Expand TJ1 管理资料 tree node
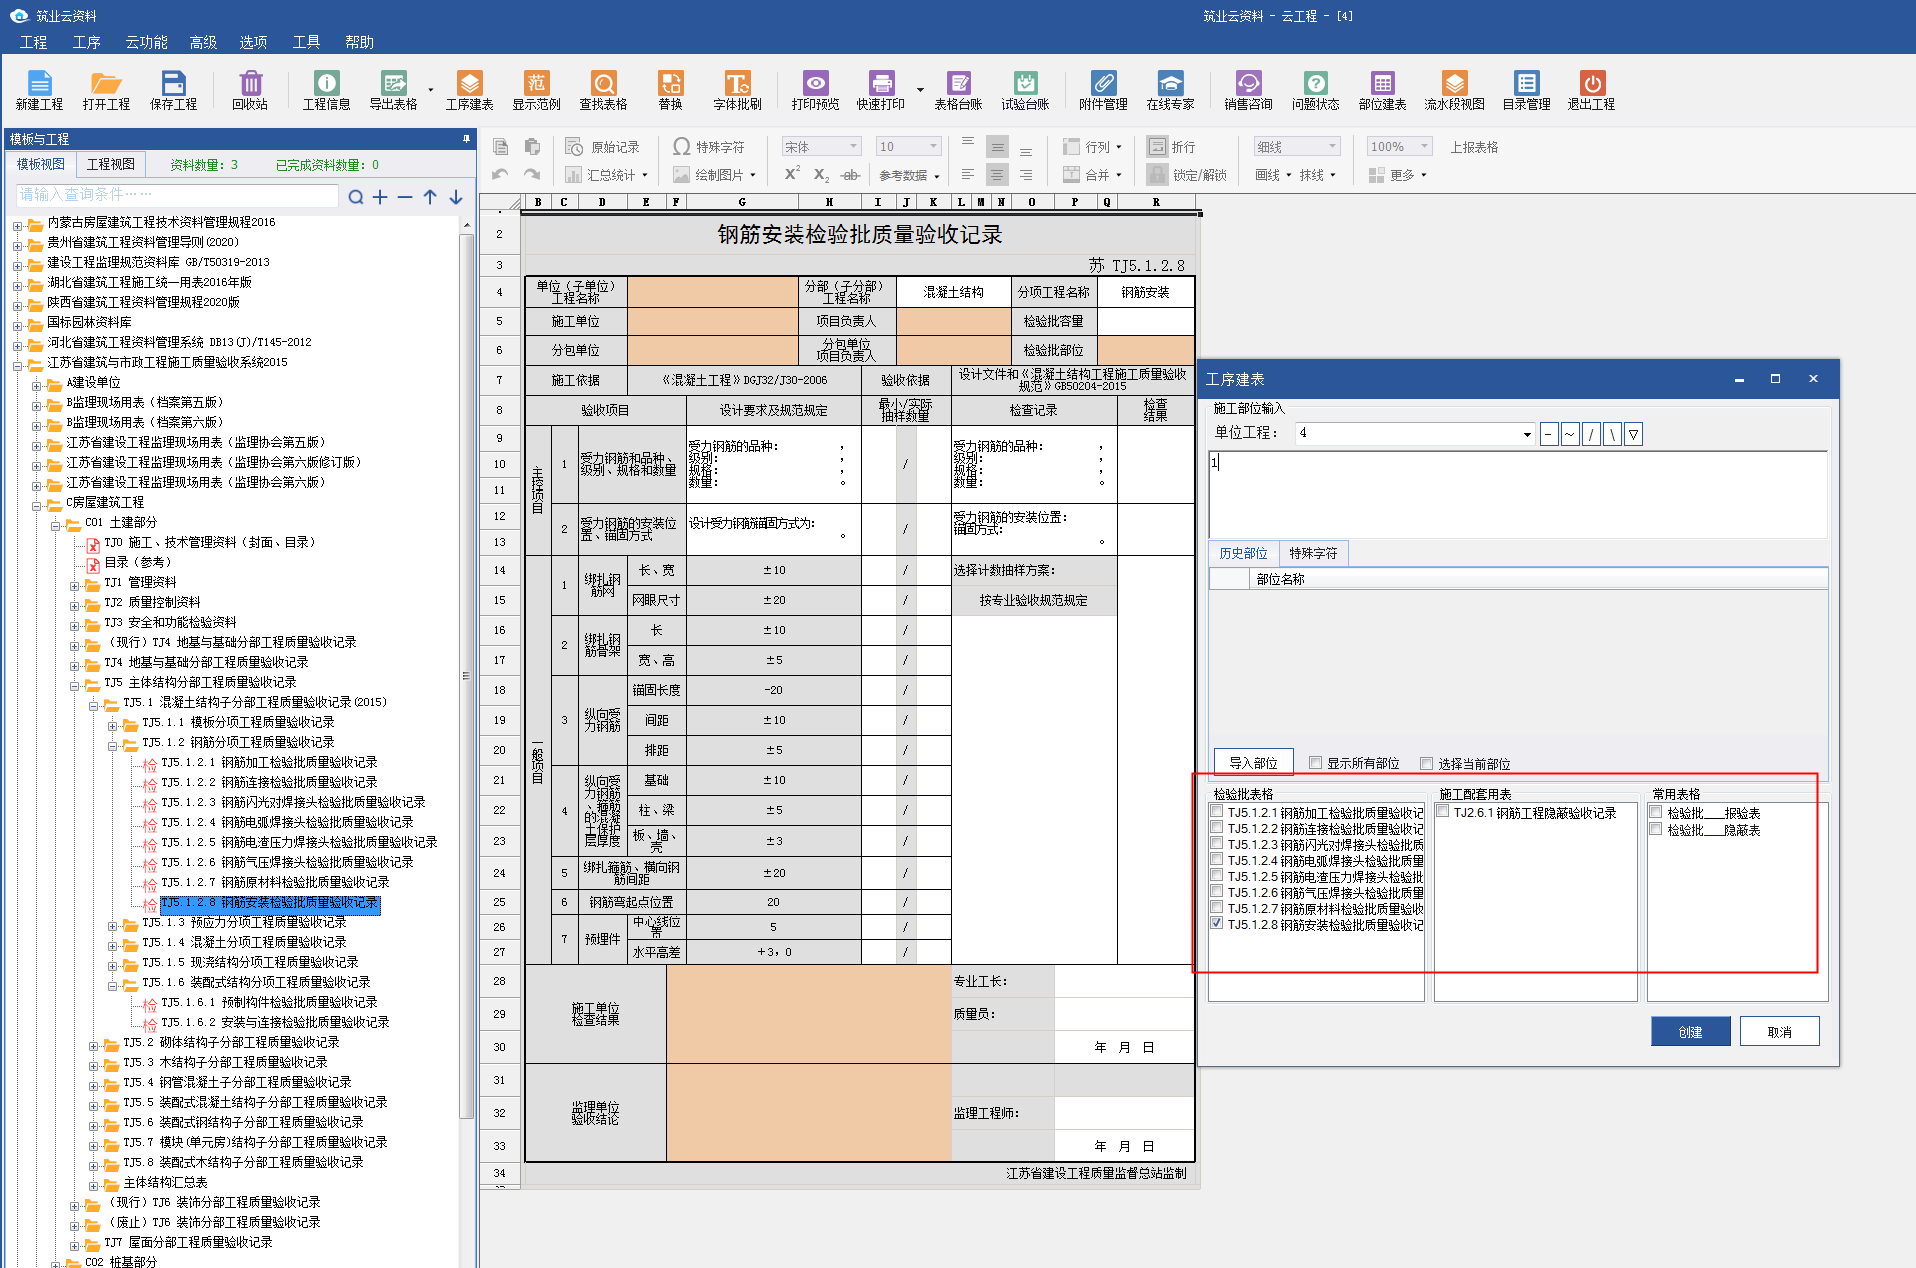 (75, 585)
